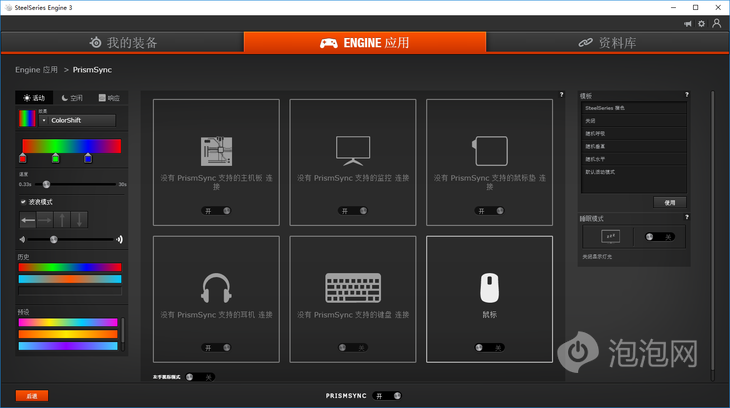
Task: Open settings via the gear icon
Action: 702,24
